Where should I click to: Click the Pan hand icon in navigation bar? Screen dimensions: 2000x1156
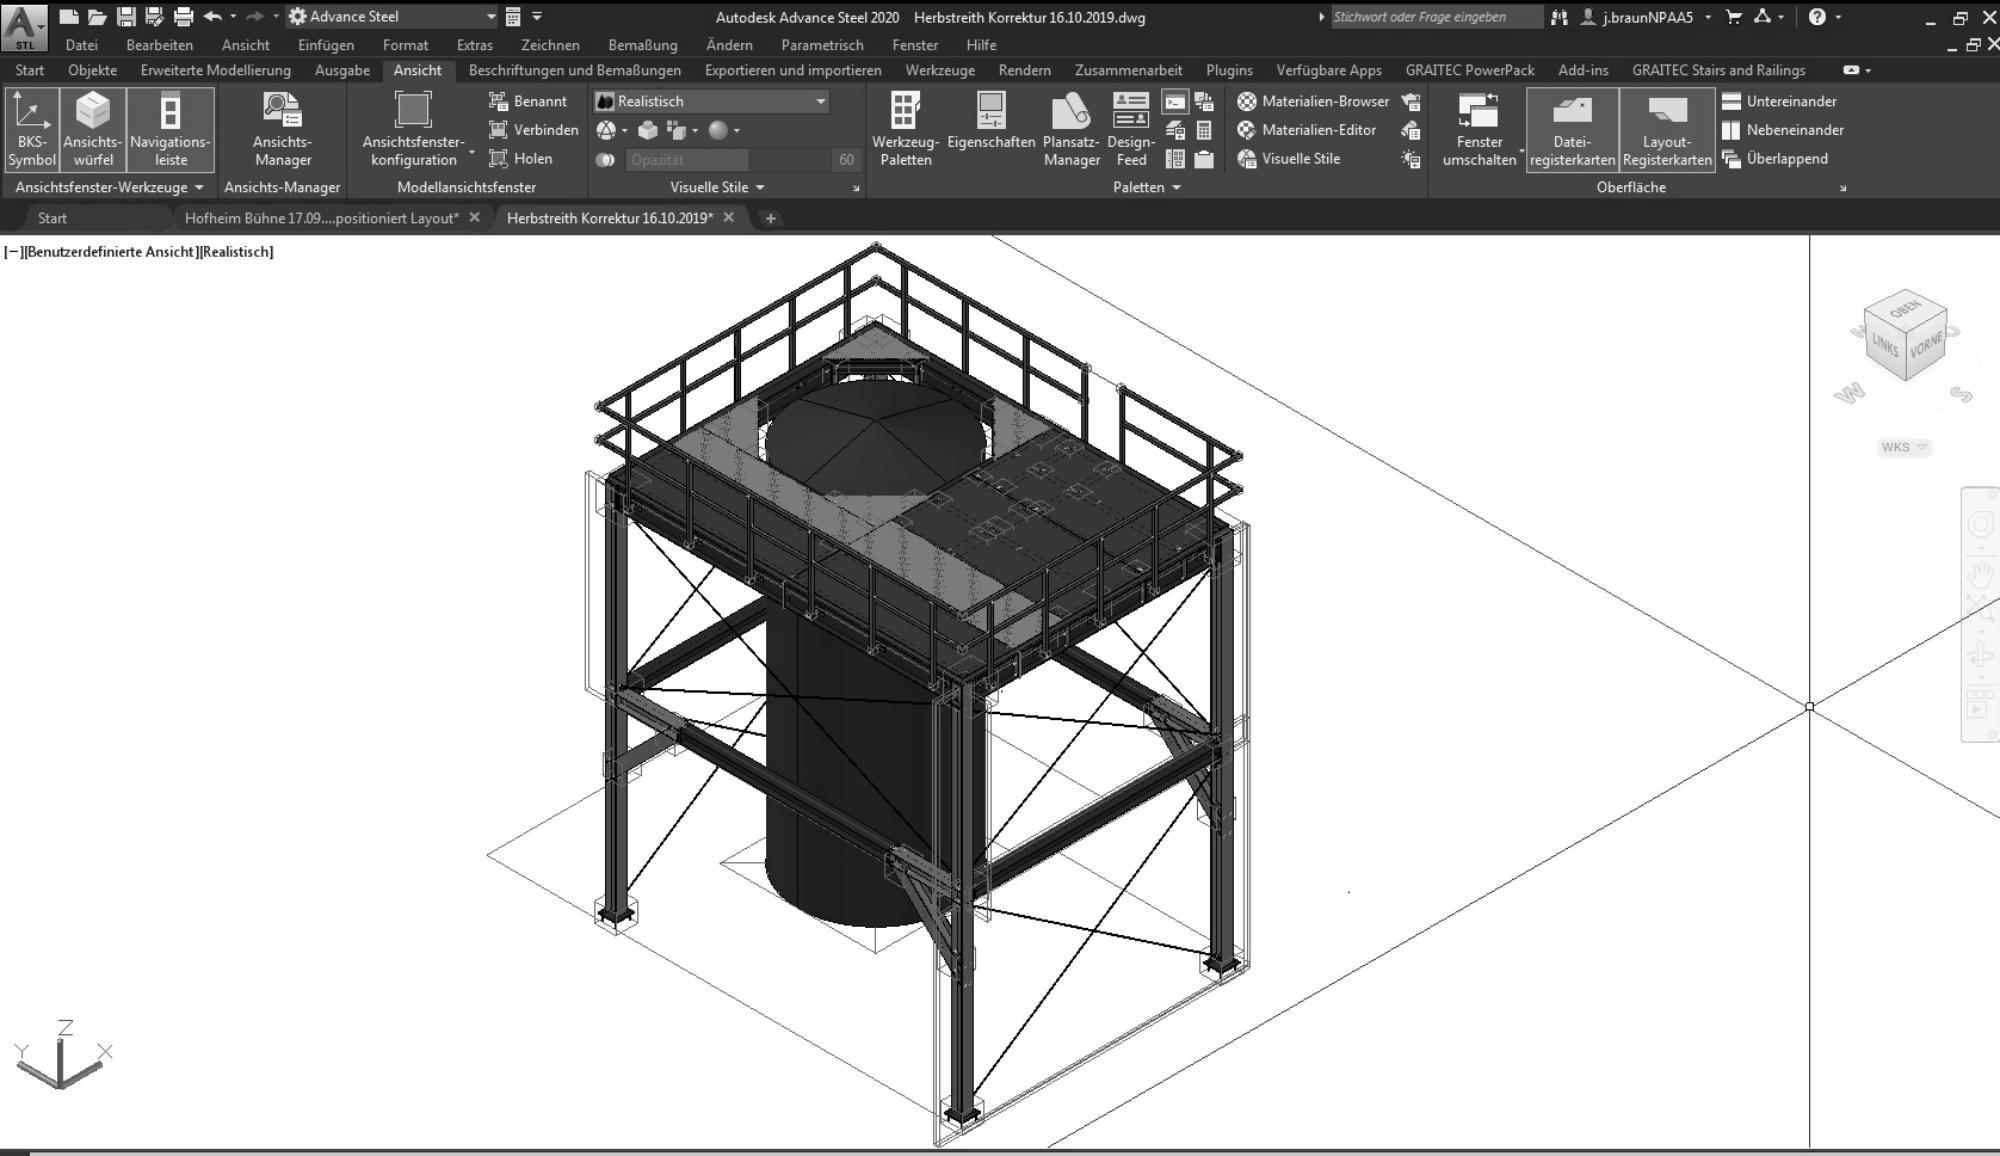pyautogui.click(x=1981, y=574)
